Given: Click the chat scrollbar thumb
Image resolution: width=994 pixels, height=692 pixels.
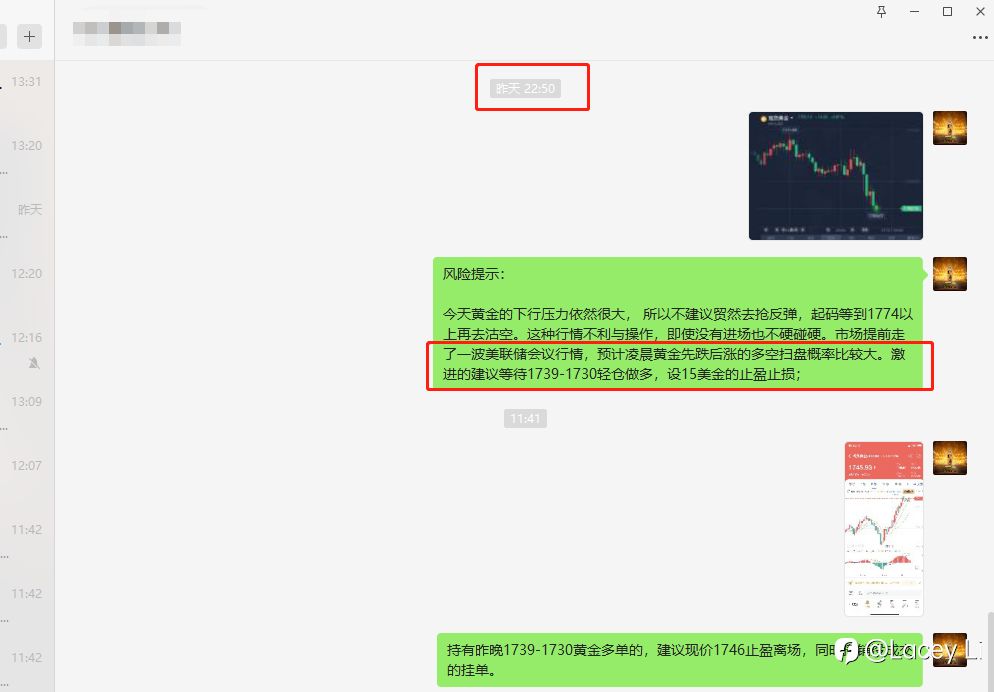Looking at the screenshot, I should (990, 651).
